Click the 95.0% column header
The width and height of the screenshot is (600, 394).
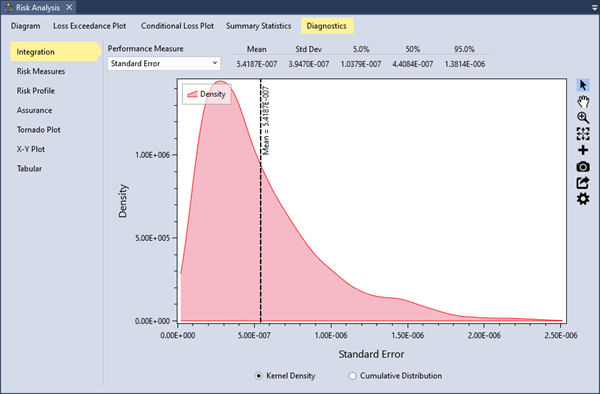point(465,49)
